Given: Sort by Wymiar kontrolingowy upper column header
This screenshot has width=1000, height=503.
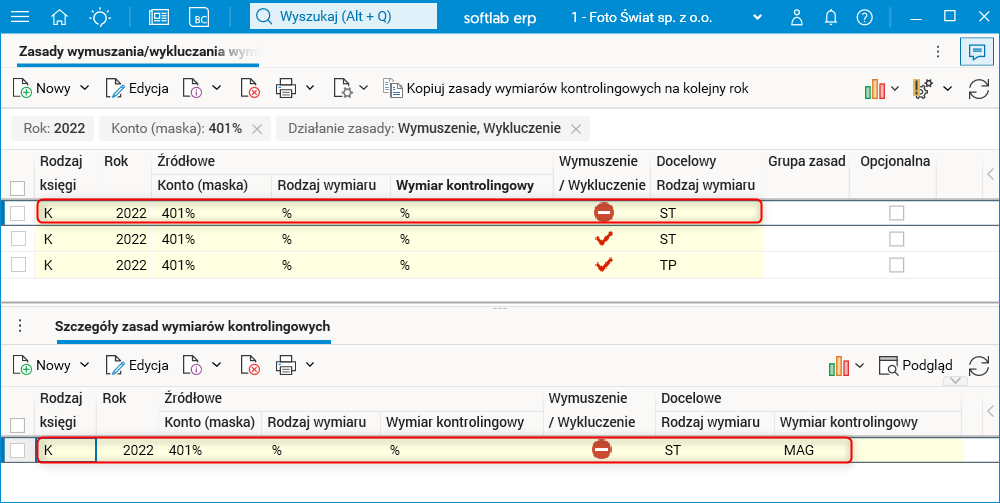Looking at the screenshot, I should click(464, 186).
